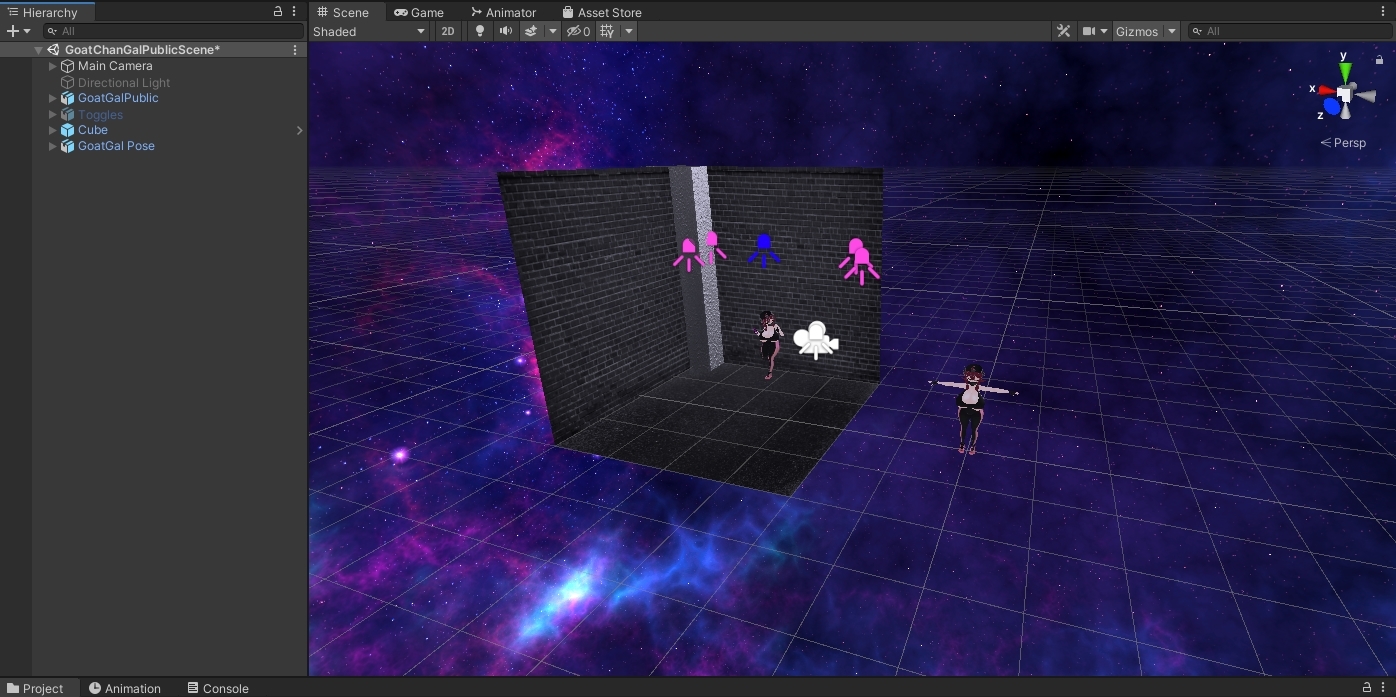
Task: Toggle scene audio with the speaker icon
Action: click(506, 31)
